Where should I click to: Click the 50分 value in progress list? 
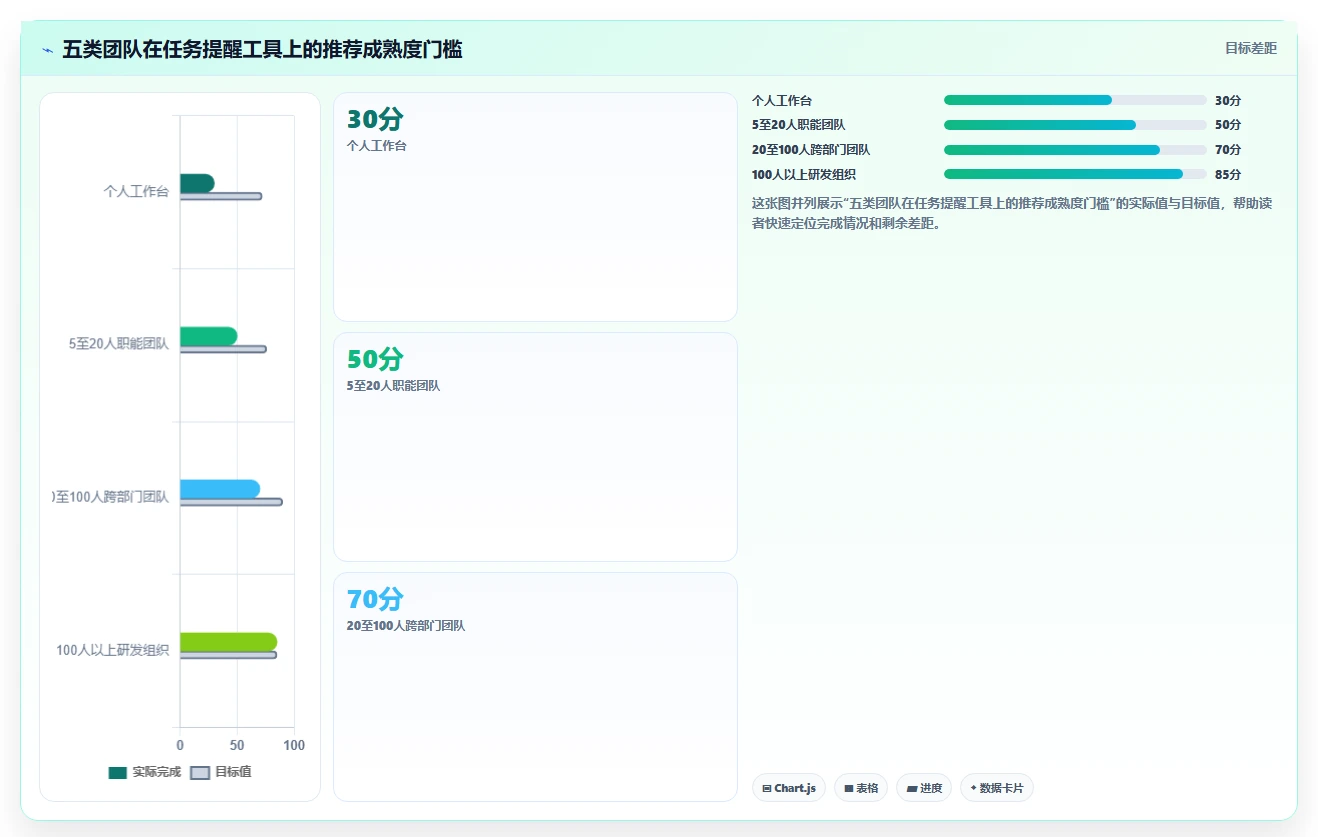[1228, 125]
